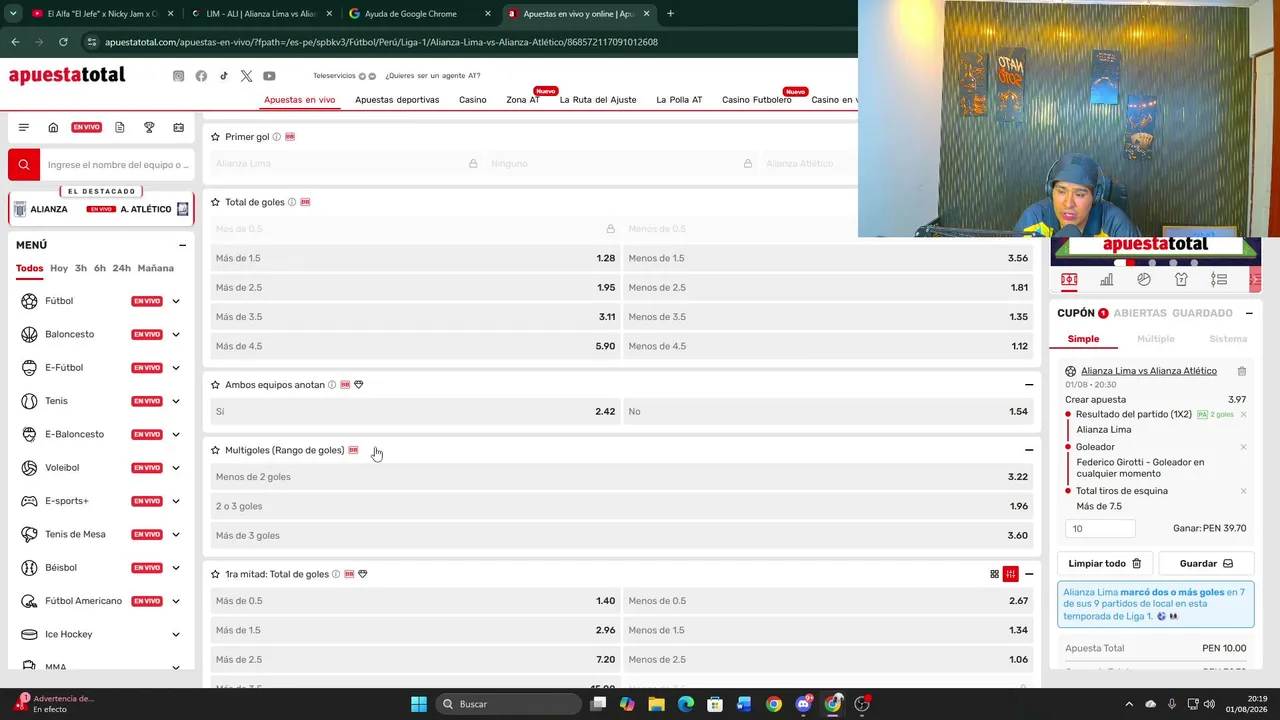Collapse the 1ra mitad: Total de goles market
Screen dimensions: 1280x720
point(1029,574)
